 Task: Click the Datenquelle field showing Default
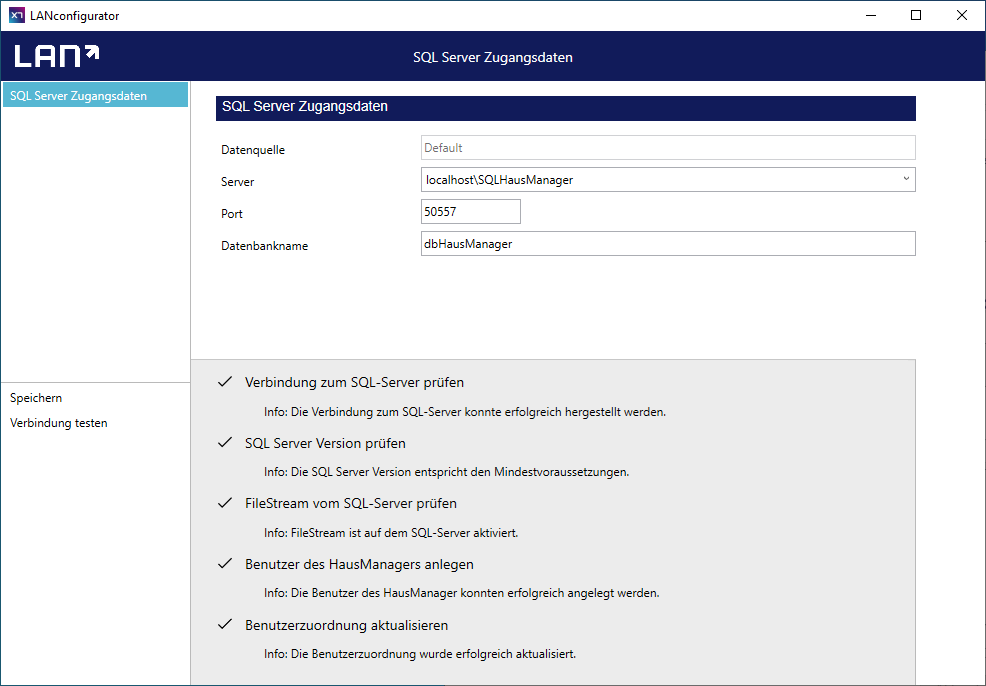pyautogui.click(x=668, y=148)
